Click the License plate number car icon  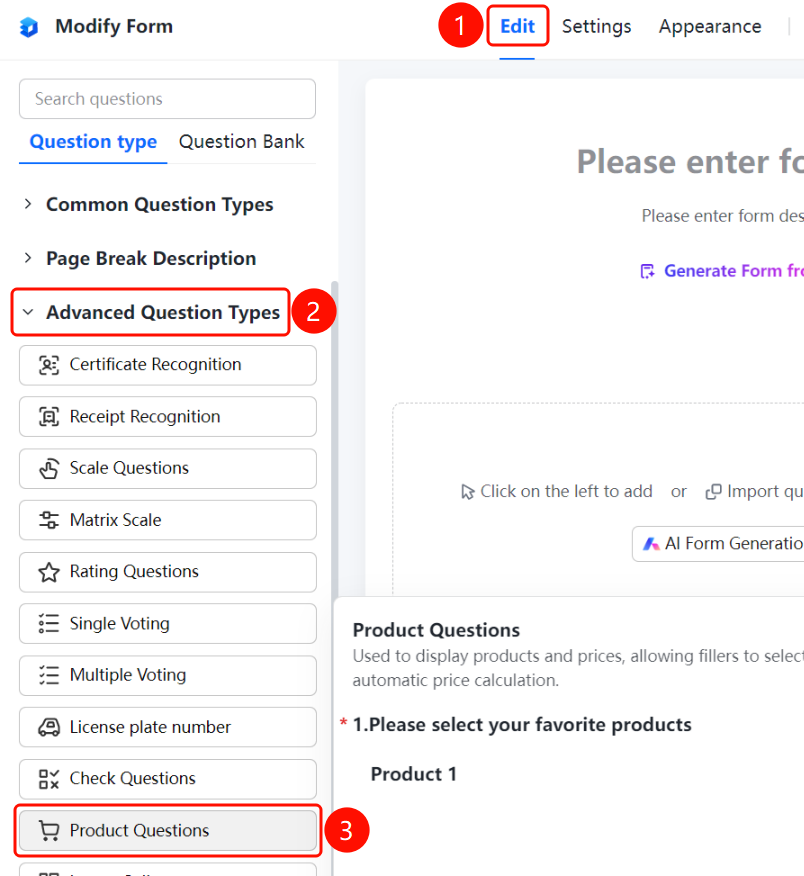pyautogui.click(x=49, y=727)
